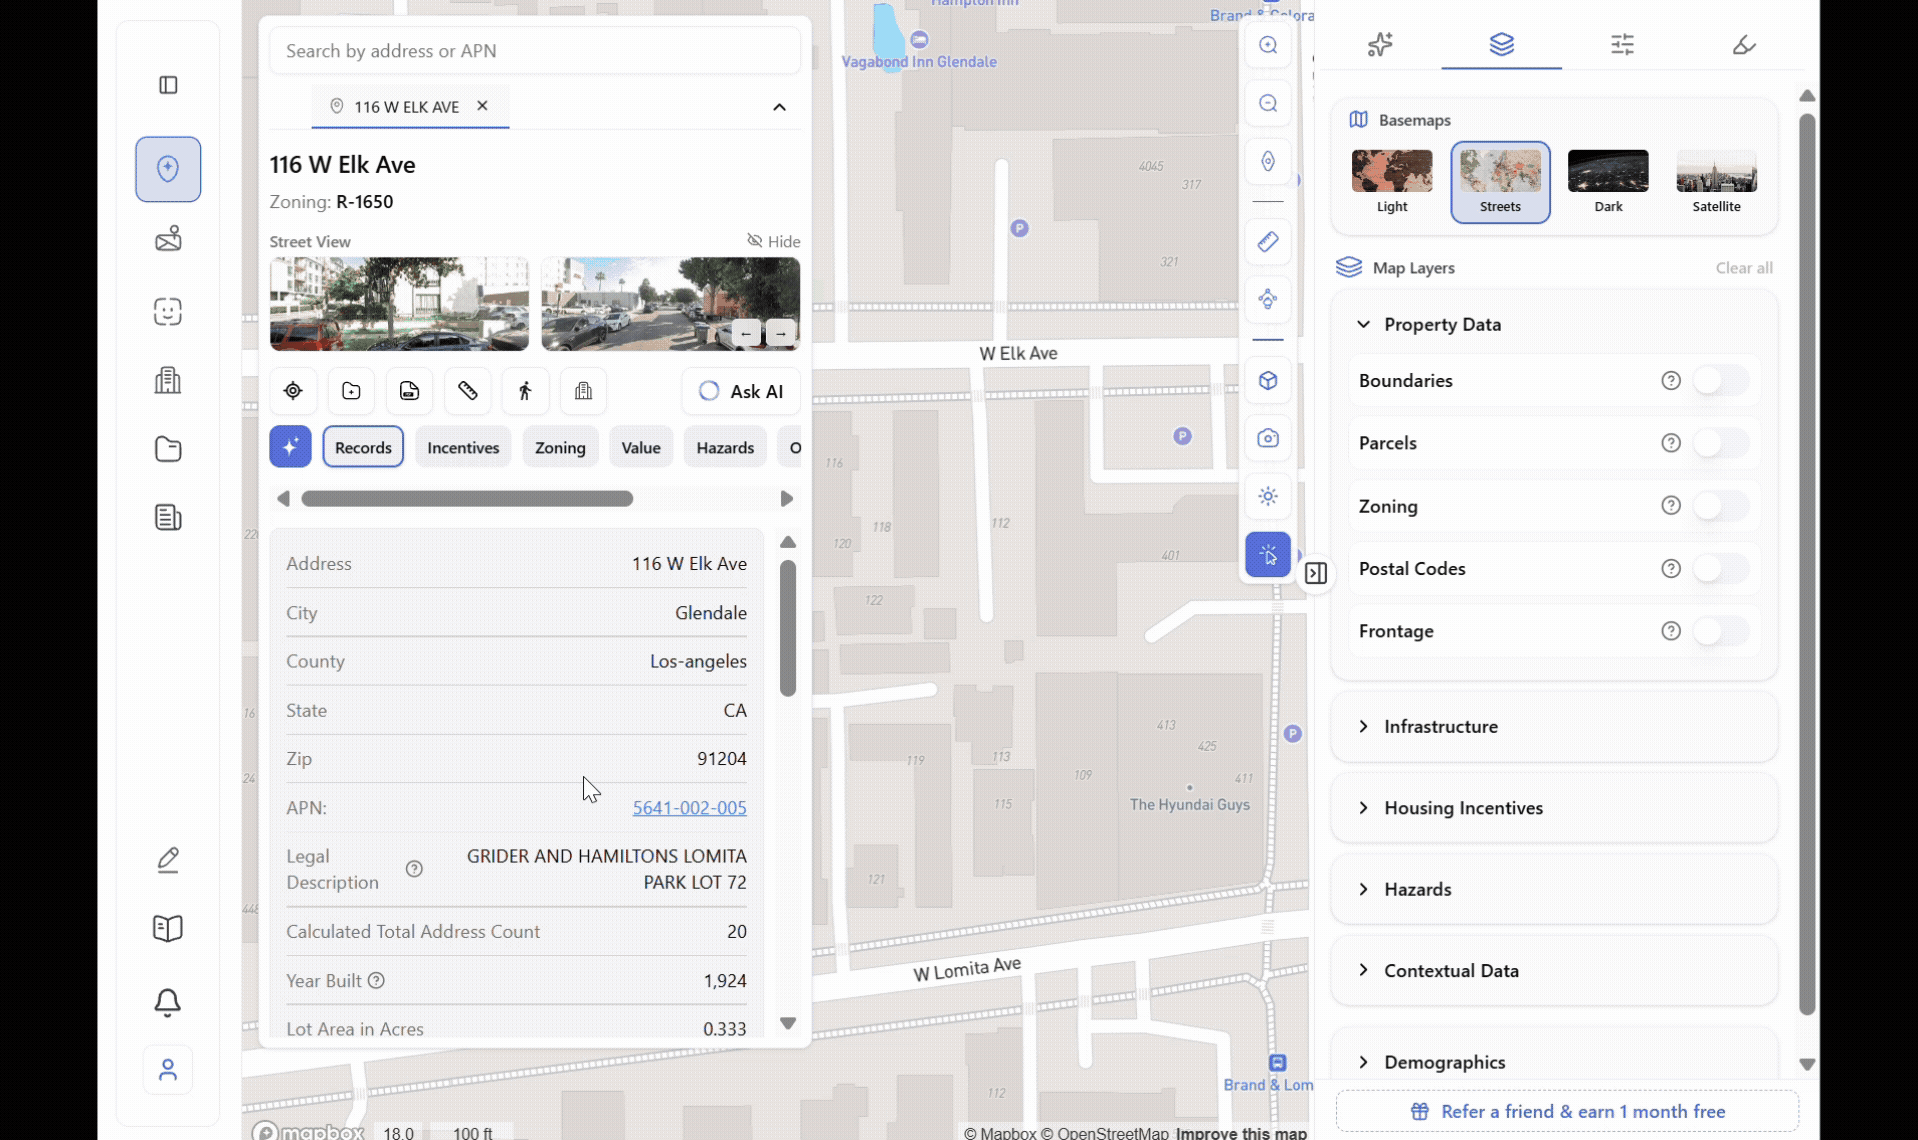This screenshot has width=1918, height=1140.
Task: Zoom in on the map
Action: (x=1268, y=45)
